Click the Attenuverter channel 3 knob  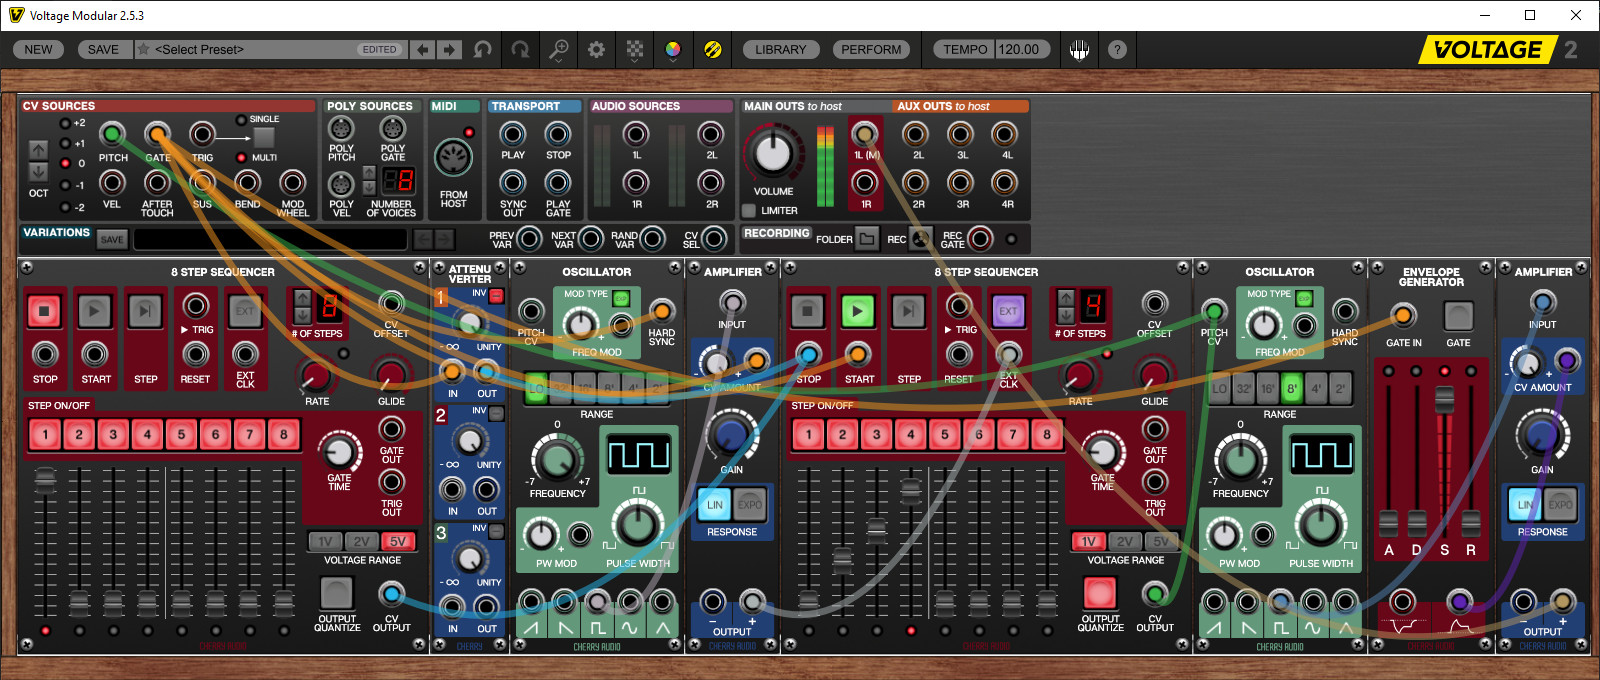pyautogui.click(x=469, y=557)
